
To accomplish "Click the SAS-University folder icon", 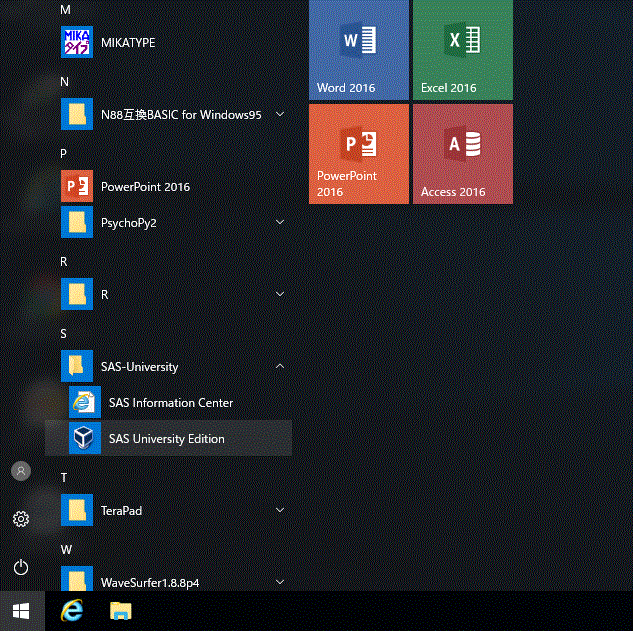I will [x=77, y=366].
